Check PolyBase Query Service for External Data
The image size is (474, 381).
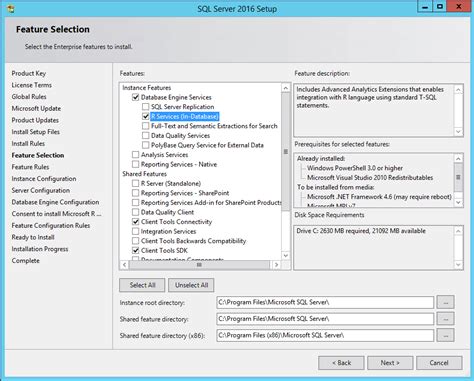point(145,145)
